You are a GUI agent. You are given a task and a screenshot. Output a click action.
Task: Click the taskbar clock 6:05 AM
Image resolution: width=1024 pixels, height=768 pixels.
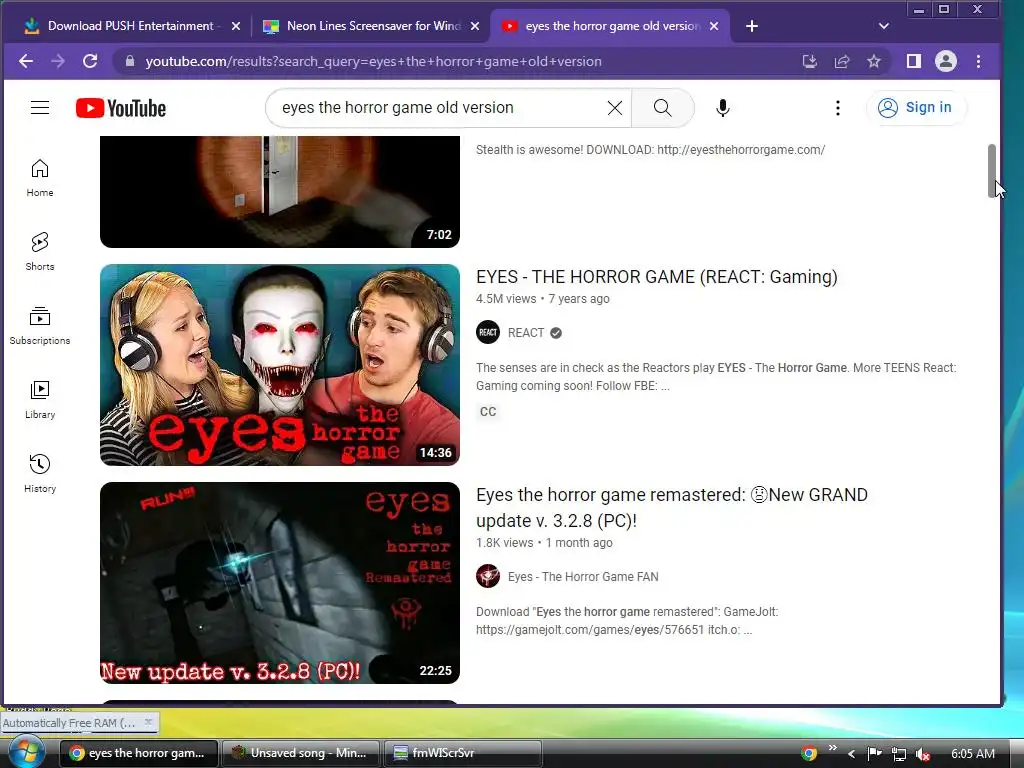coord(973,753)
